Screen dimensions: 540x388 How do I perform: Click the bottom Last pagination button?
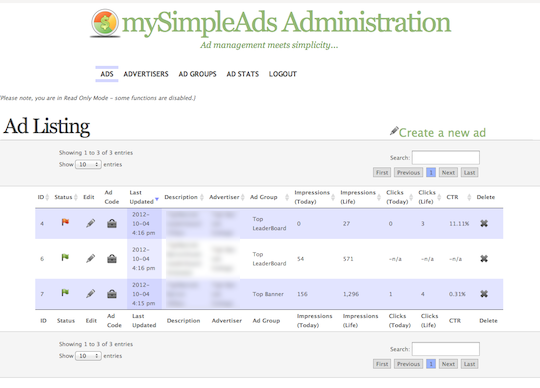click(x=469, y=364)
